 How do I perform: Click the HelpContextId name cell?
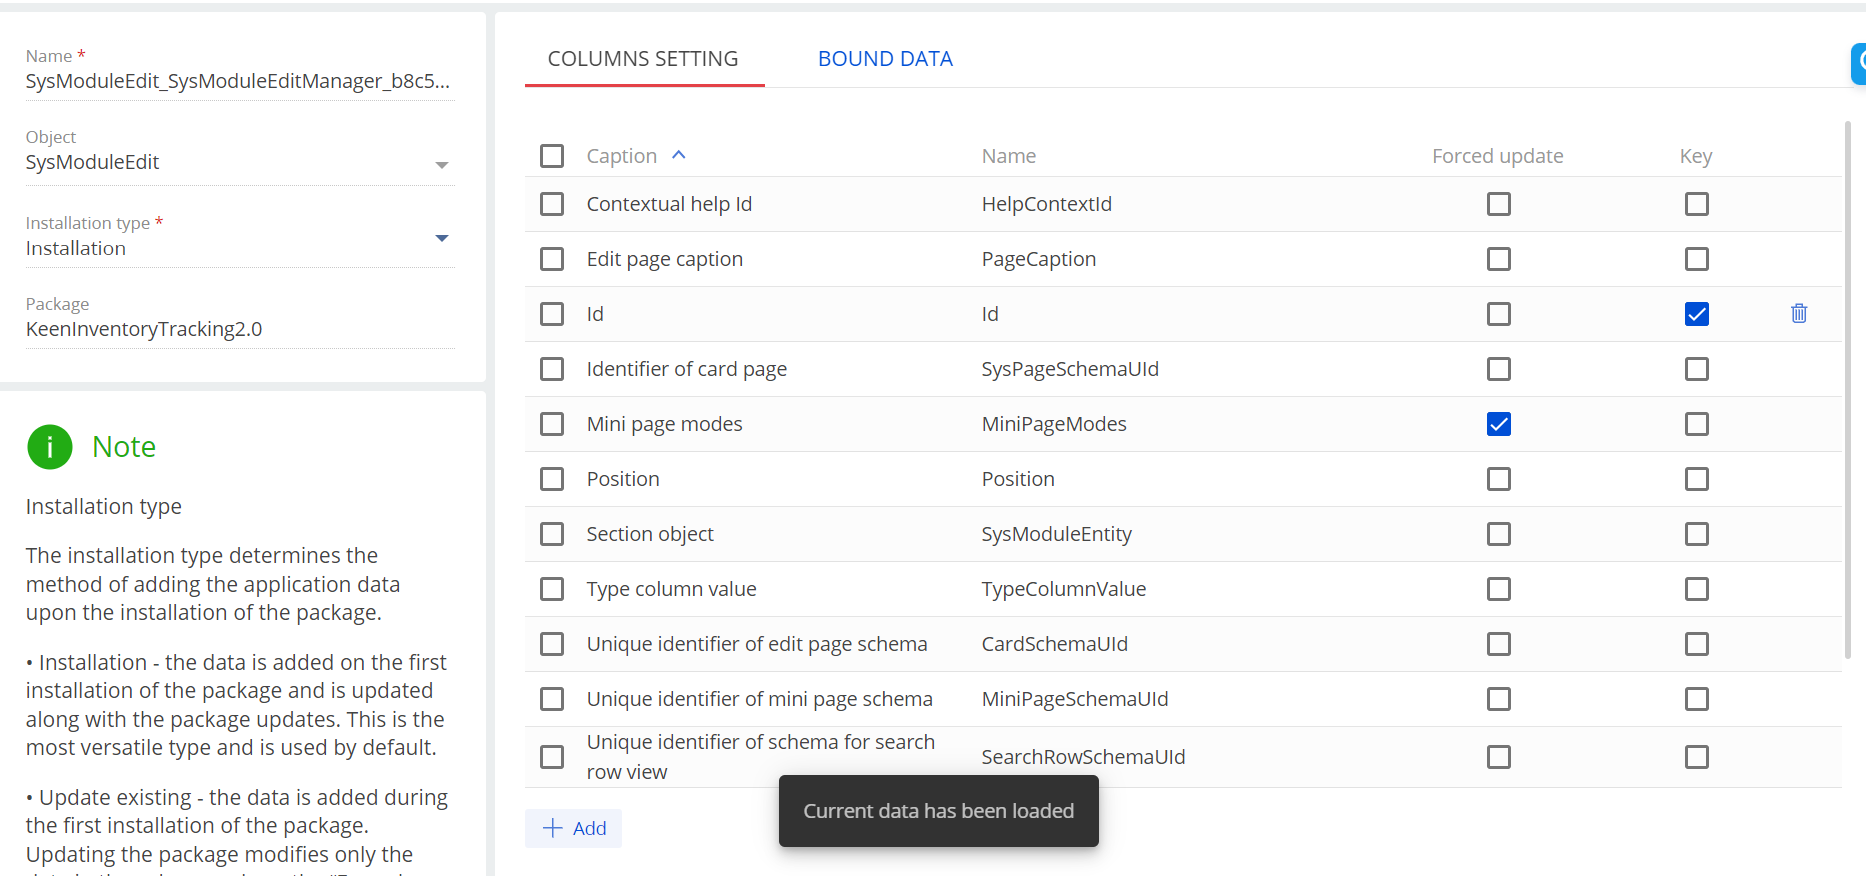point(1047,204)
